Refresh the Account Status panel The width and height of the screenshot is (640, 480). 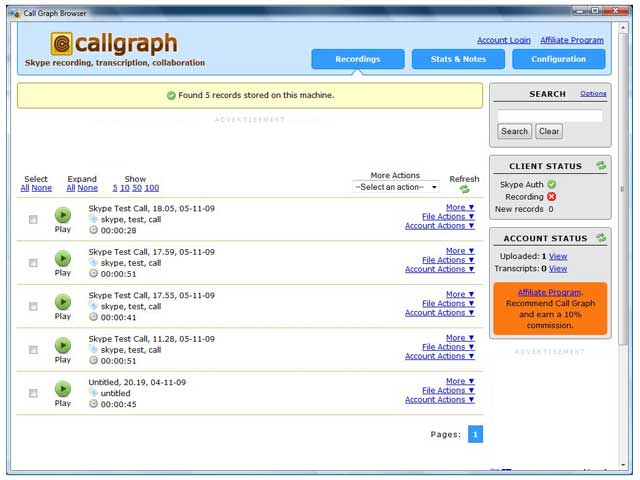click(600, 238)
